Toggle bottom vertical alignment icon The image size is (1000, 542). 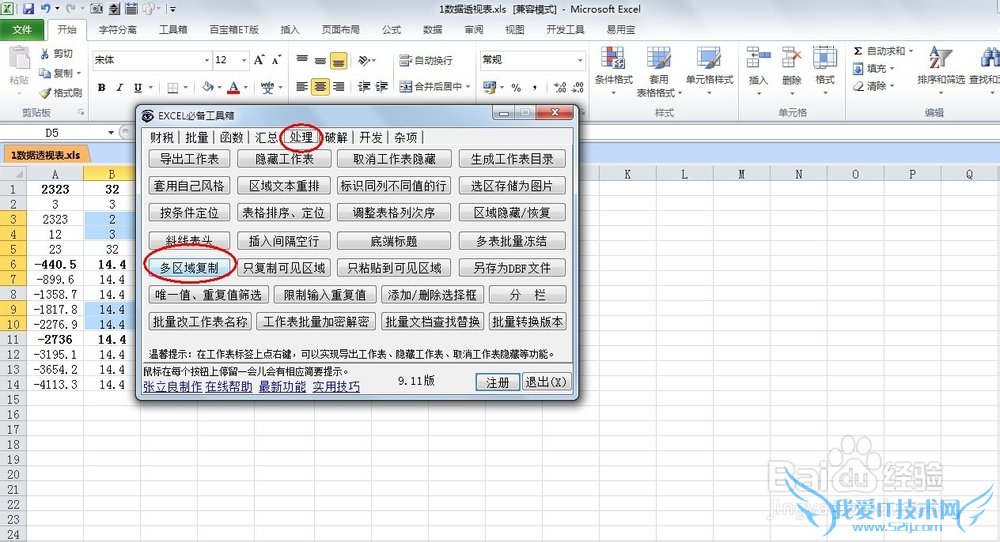(339, 61)
